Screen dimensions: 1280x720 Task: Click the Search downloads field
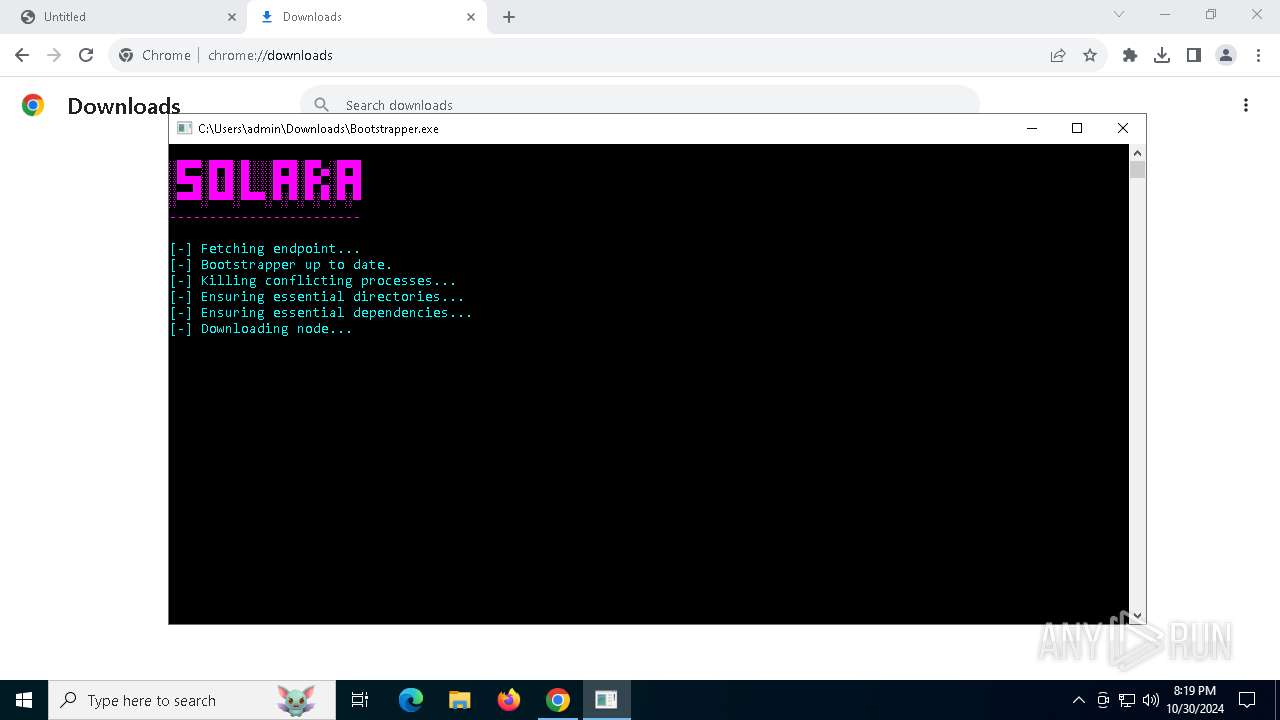click(x=640, y=104)
